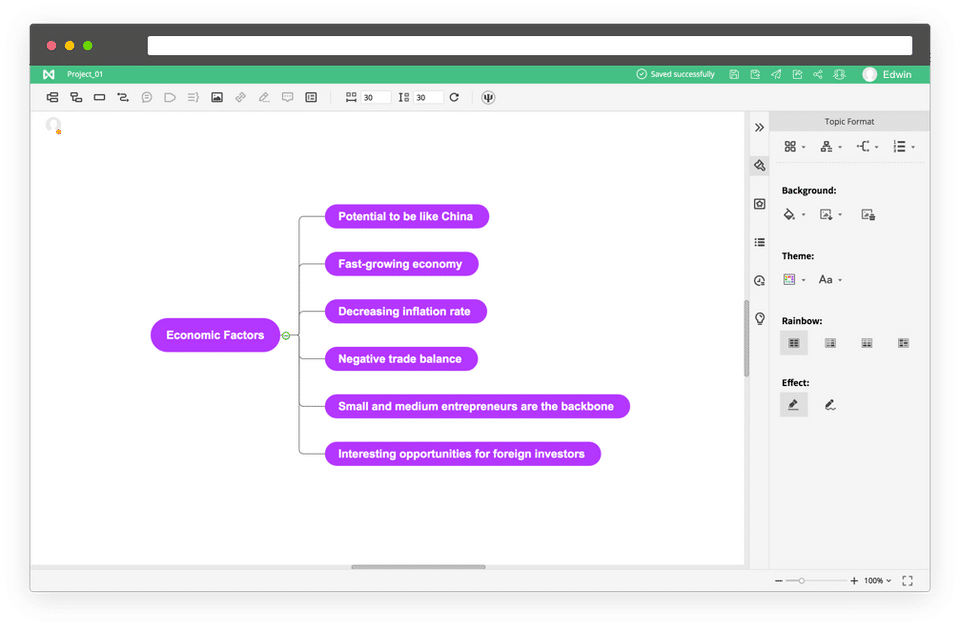This screenshot has height=627, width=960.
Task: Select the small and medium entrepreneurs topic
Action: click(477, 407)
